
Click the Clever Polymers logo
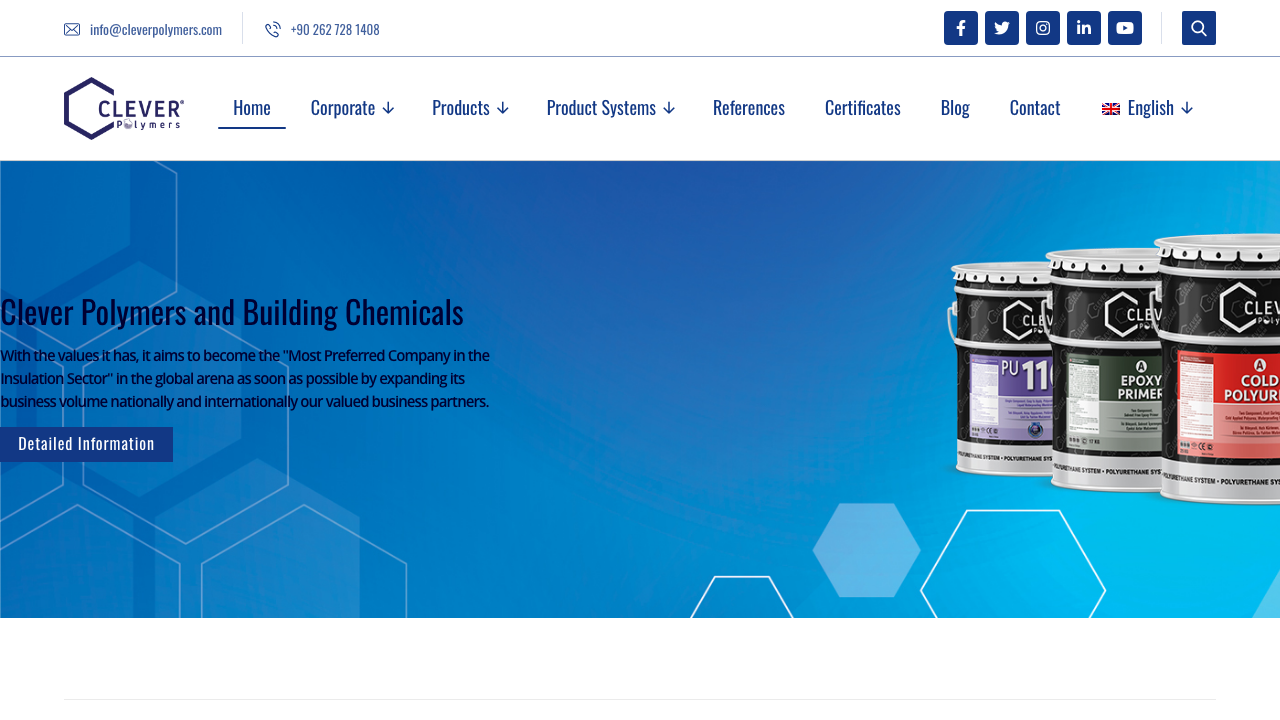[123, 108]
